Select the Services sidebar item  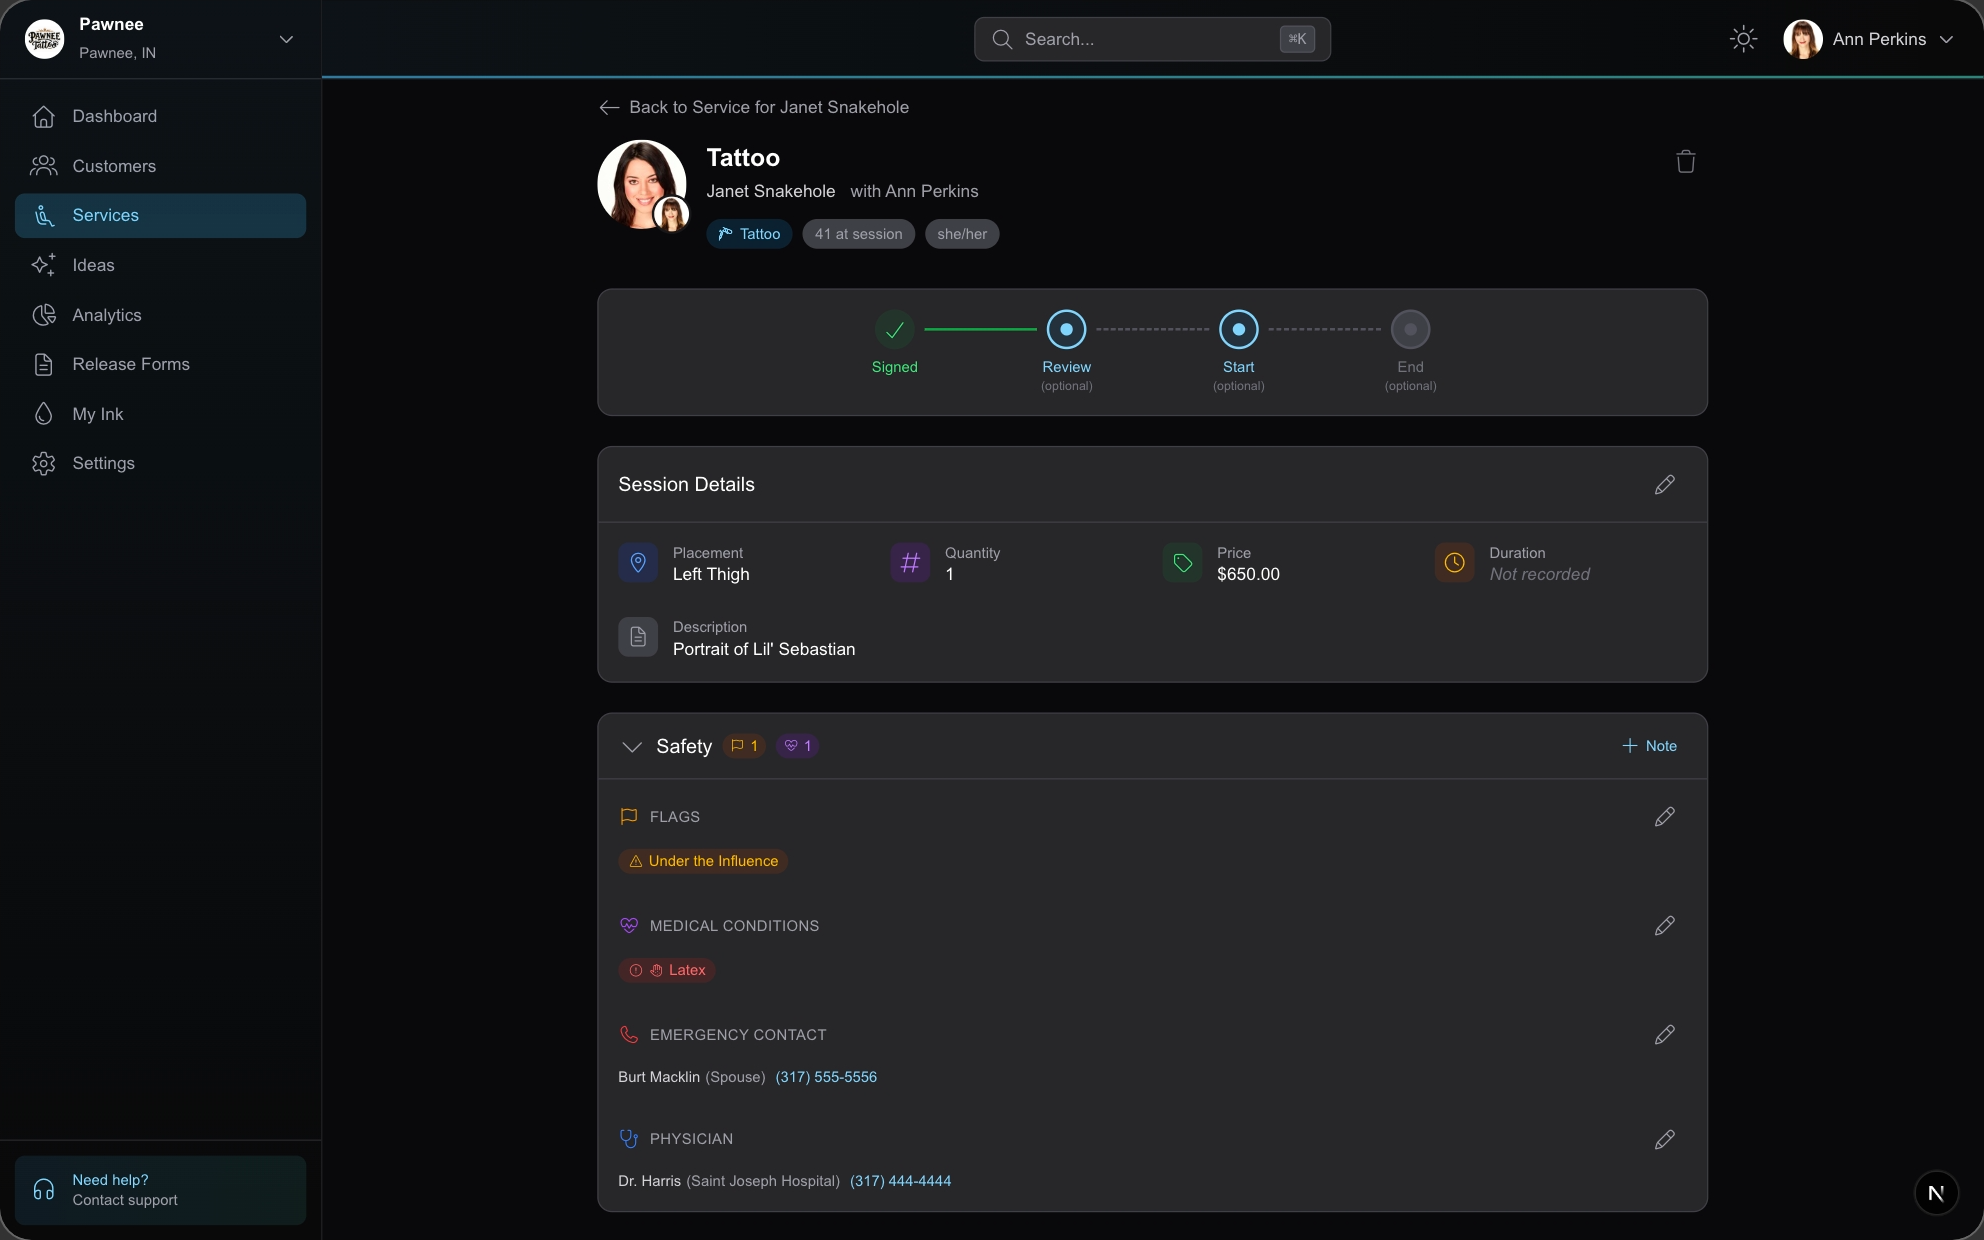coord(106,215)
